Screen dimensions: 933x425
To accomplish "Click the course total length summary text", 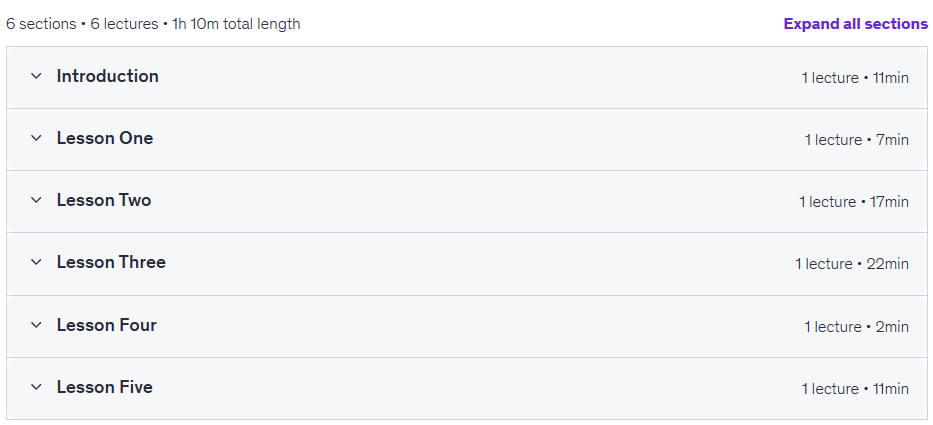I will [x=154, y=24].
